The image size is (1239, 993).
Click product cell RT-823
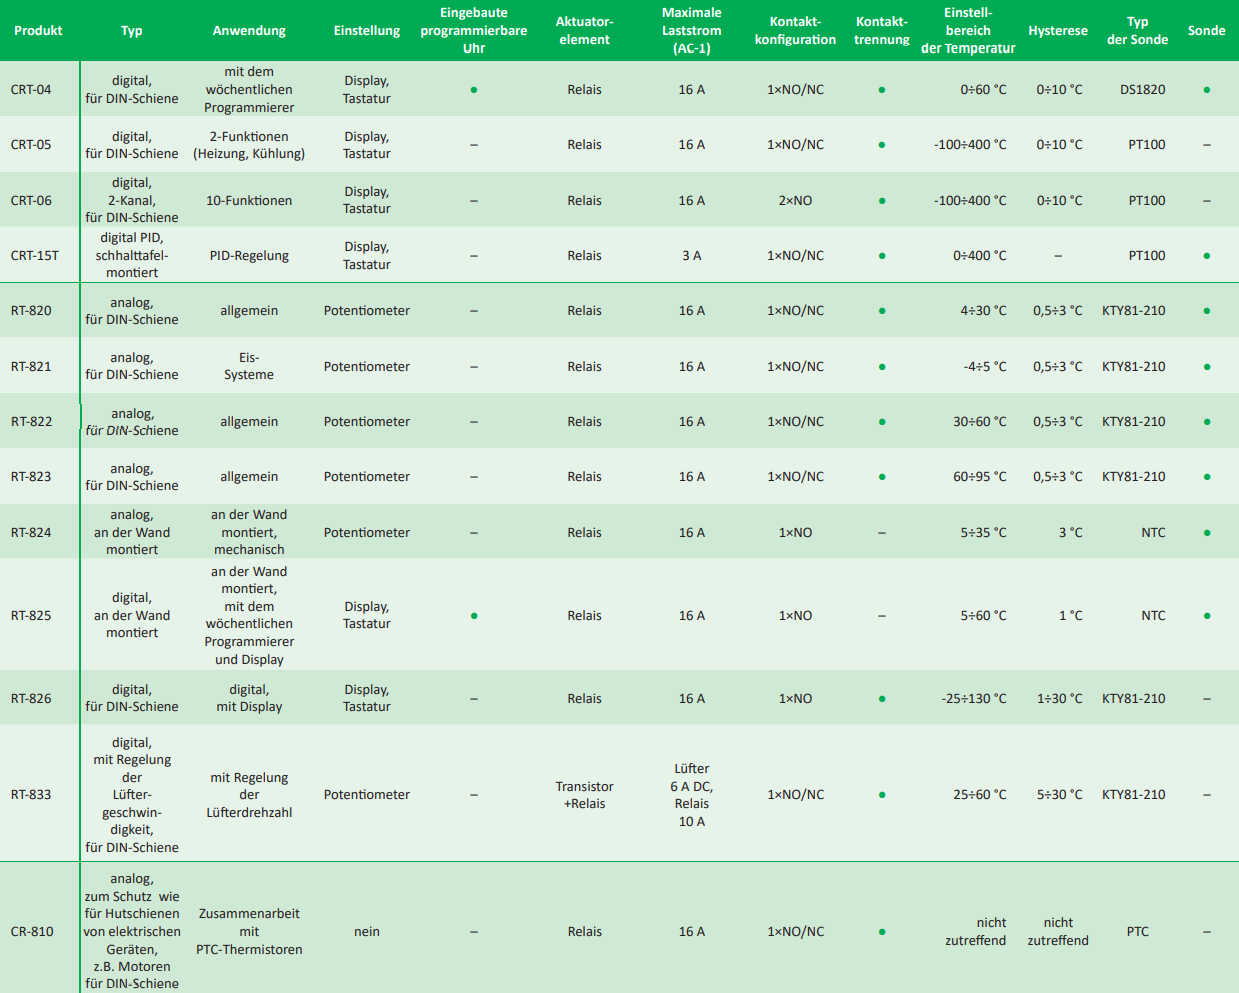pos(31,477)
